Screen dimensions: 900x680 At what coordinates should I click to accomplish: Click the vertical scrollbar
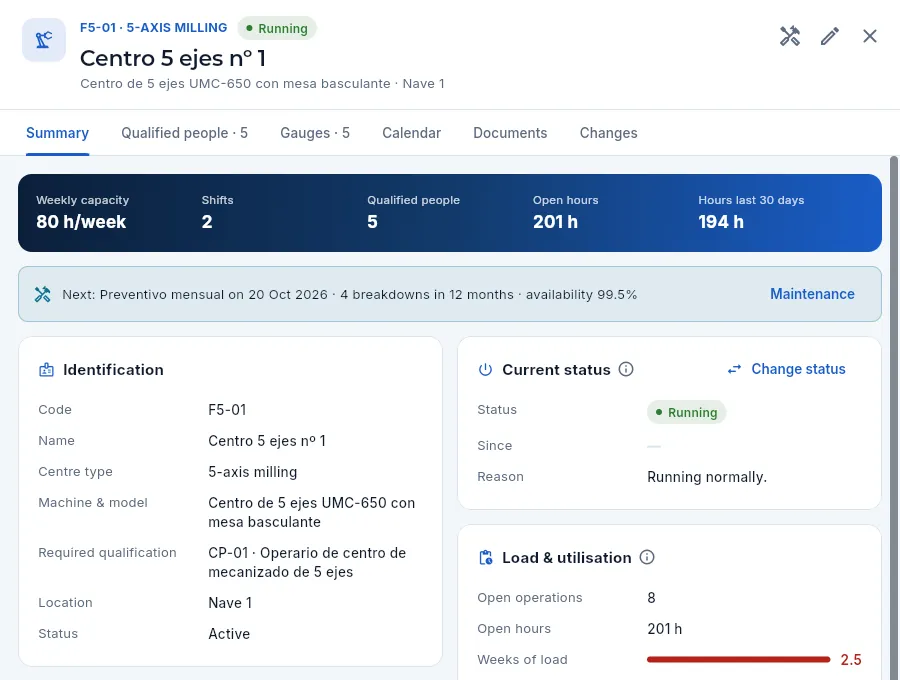[894, 418]
